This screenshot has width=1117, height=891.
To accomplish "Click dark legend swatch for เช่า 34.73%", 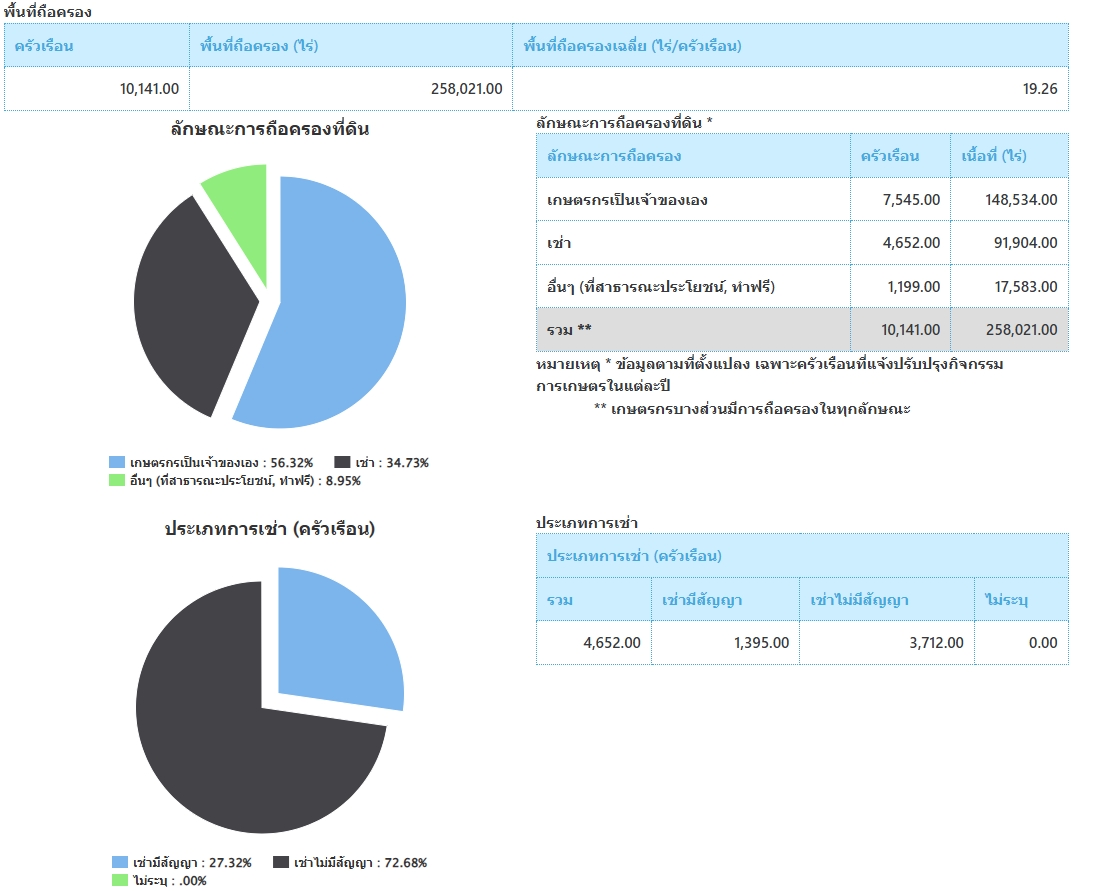I will pos(342,463).
